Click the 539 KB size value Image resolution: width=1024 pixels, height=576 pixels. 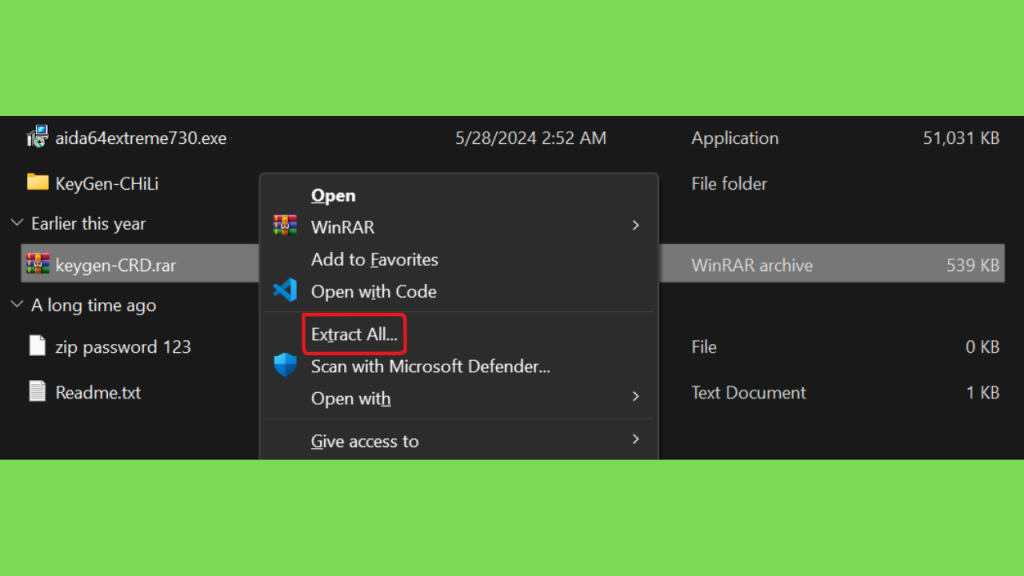coord(972,265)
